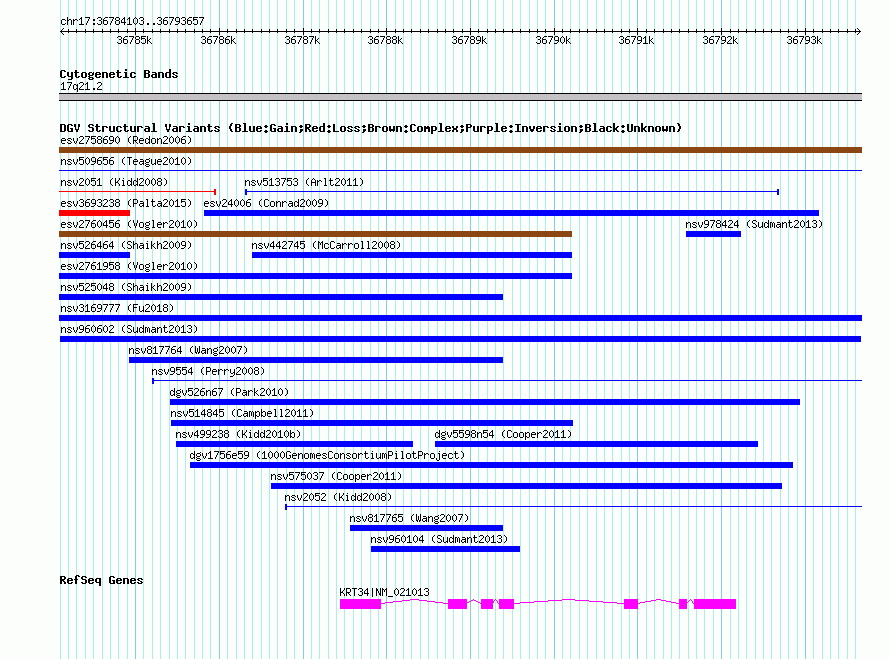
Task: Click the KRT34|NM_021013 gene label
Action: 384,592
